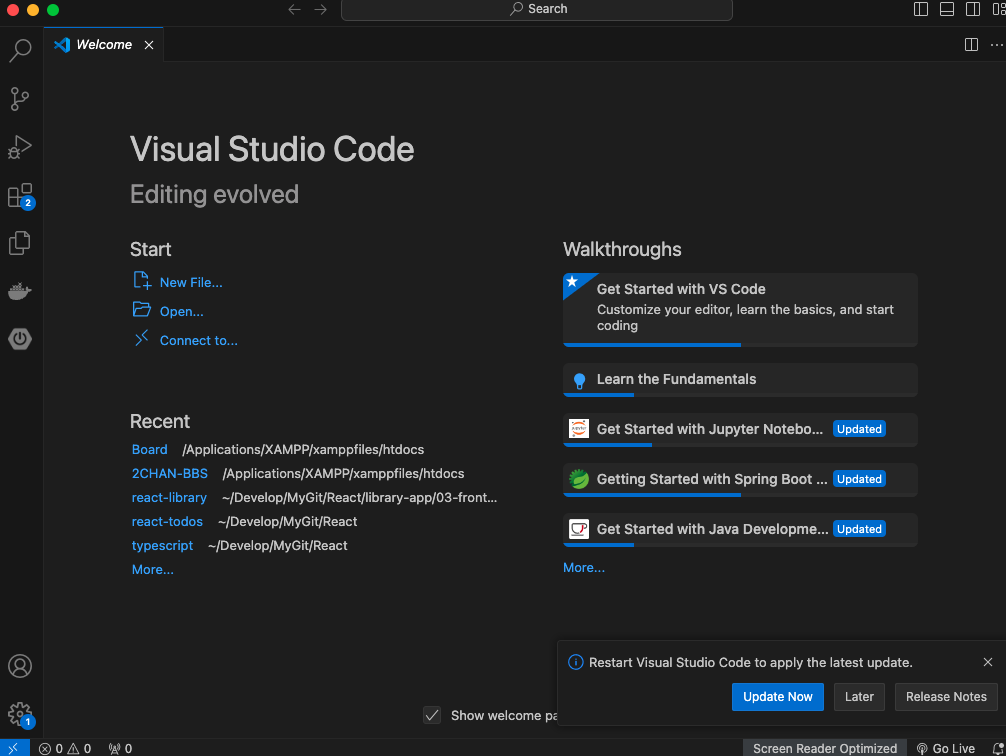Screen dimensions: 1006x756
Task: Click the Connect to remote icon
Action: (142, 338)
